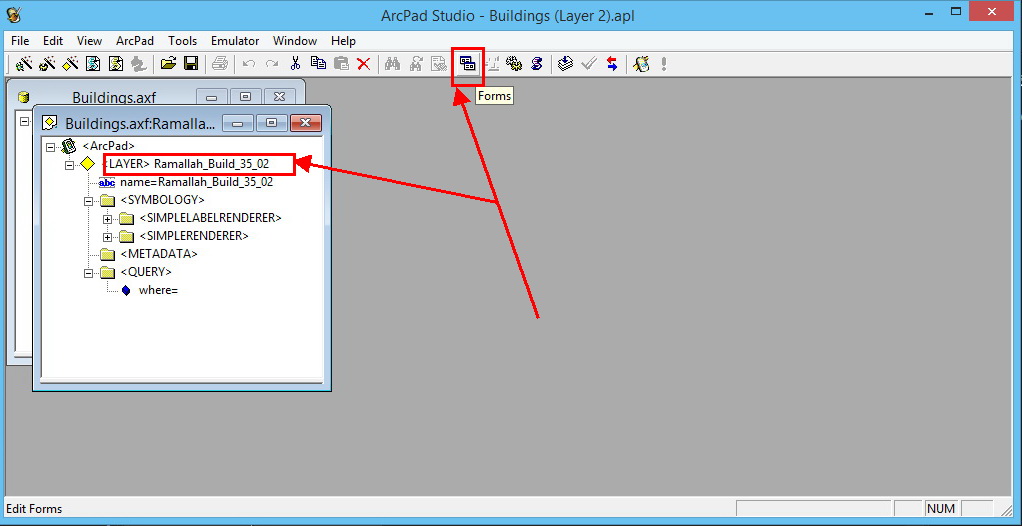Click the Redo arrow icon
Screen dimensions: 1022x526
click(272, 63)
